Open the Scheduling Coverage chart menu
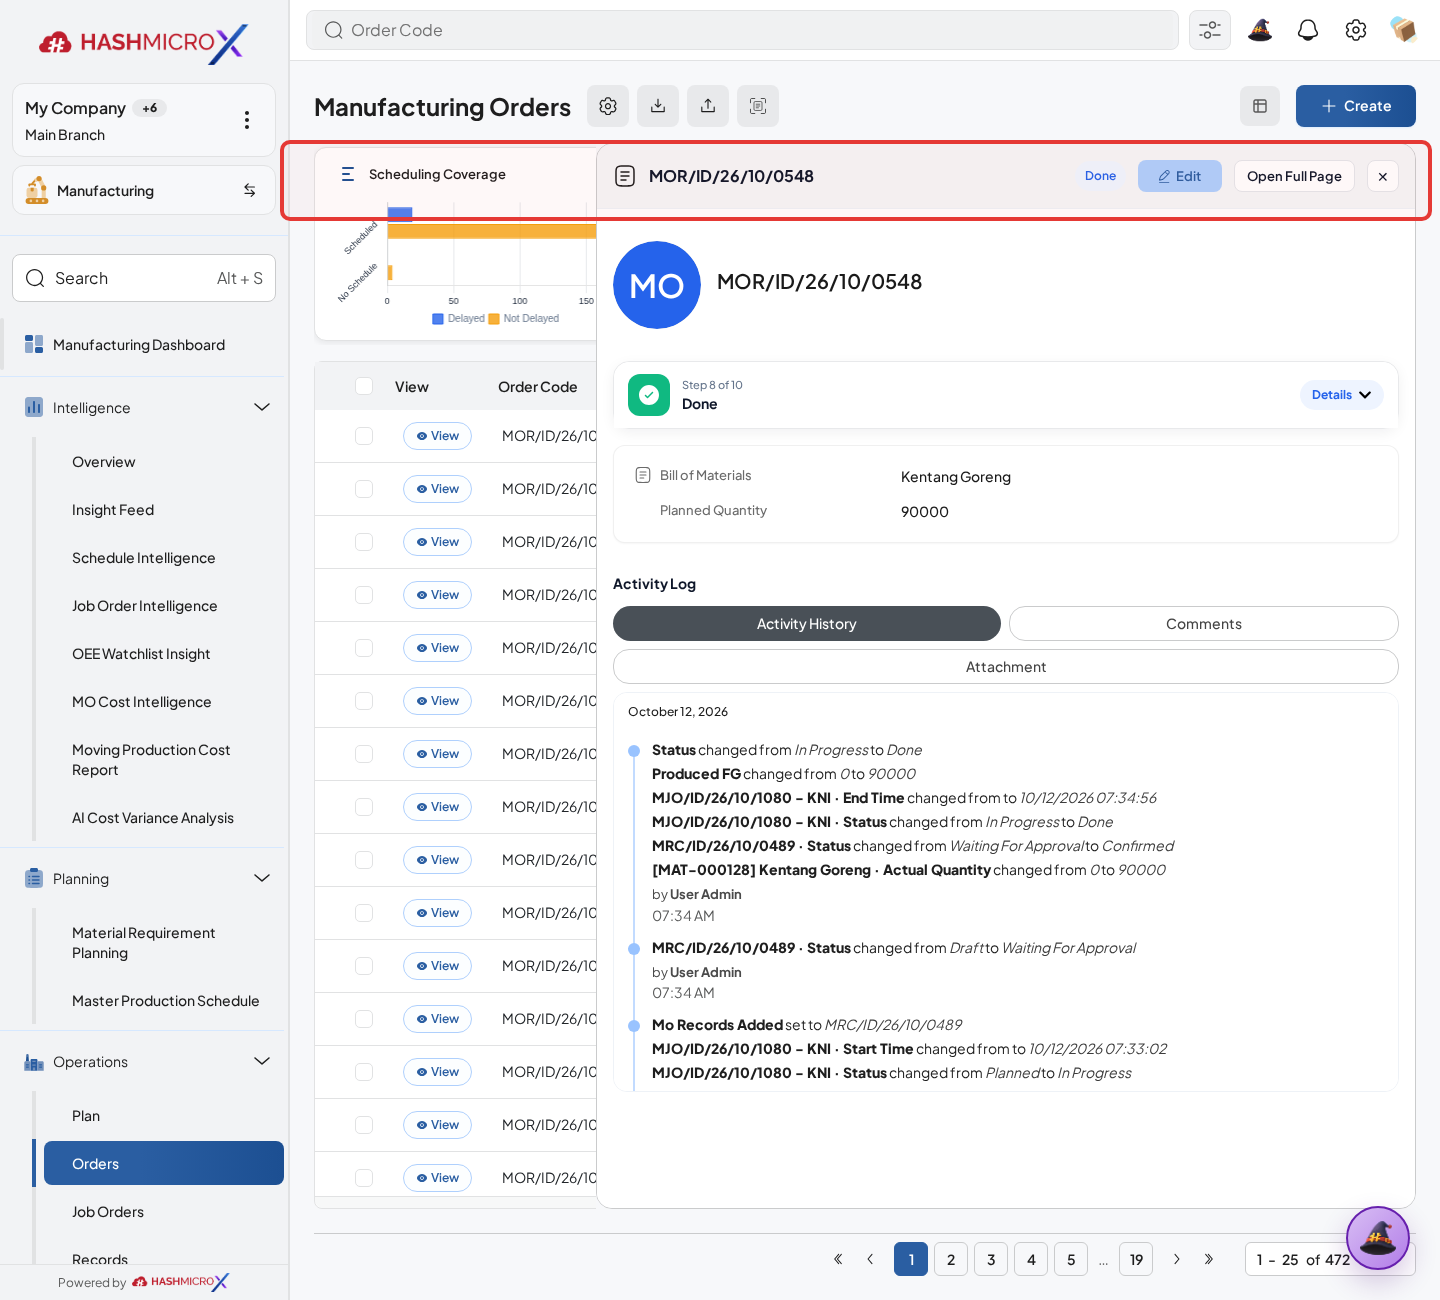Screen dimensions: 1440x1300 point(348,174)
